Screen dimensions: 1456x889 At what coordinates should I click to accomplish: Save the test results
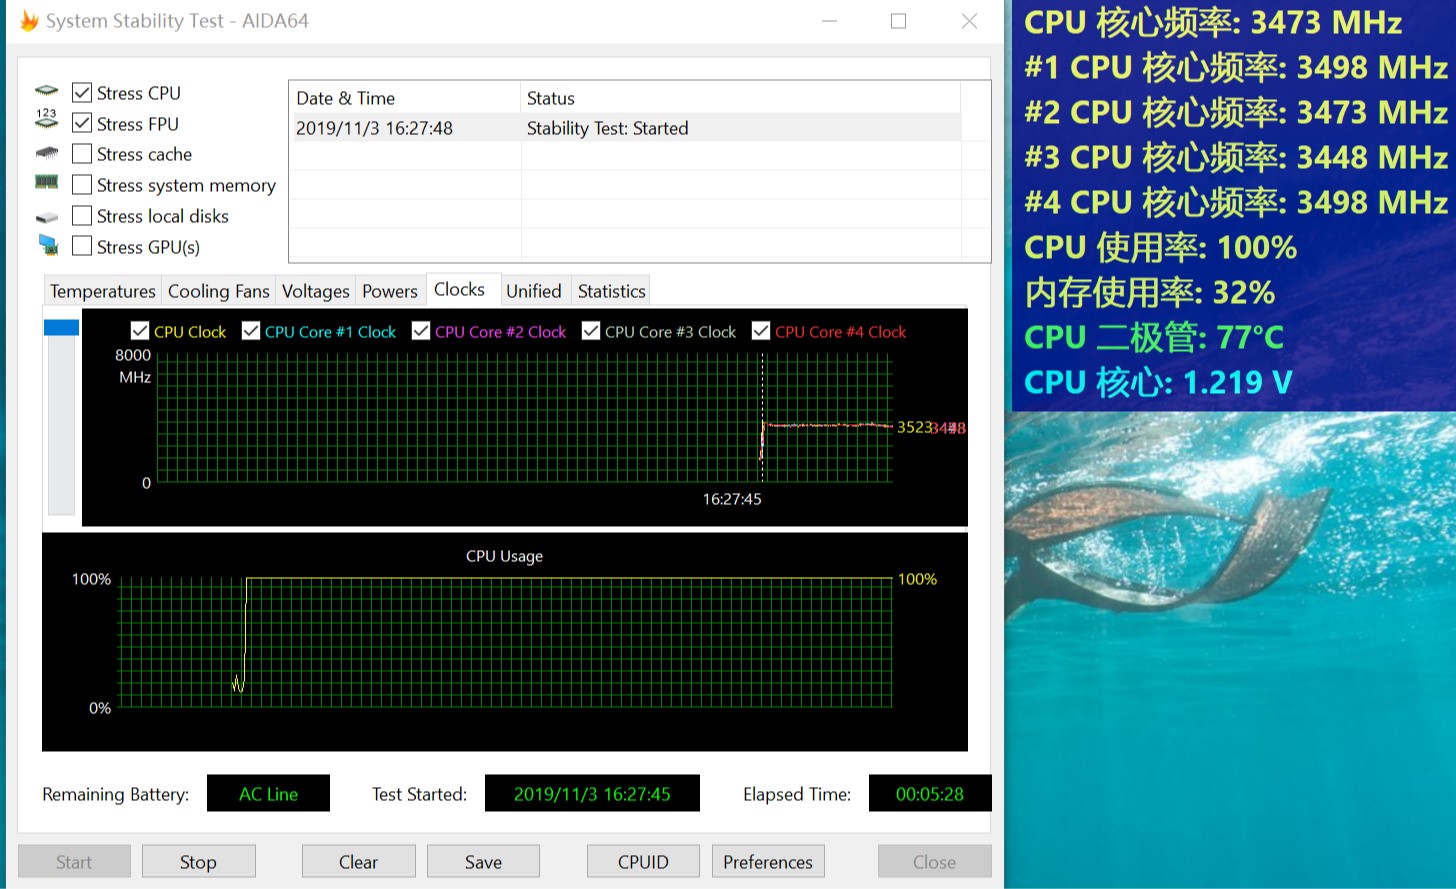(x=483, y=862)
